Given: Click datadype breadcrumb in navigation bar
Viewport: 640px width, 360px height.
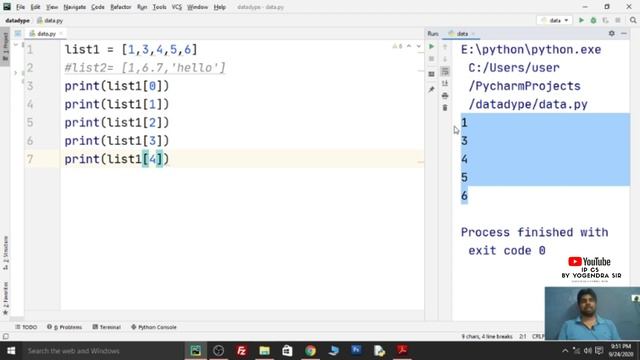Looking at the screenshot, I should [x=18, y=20].
